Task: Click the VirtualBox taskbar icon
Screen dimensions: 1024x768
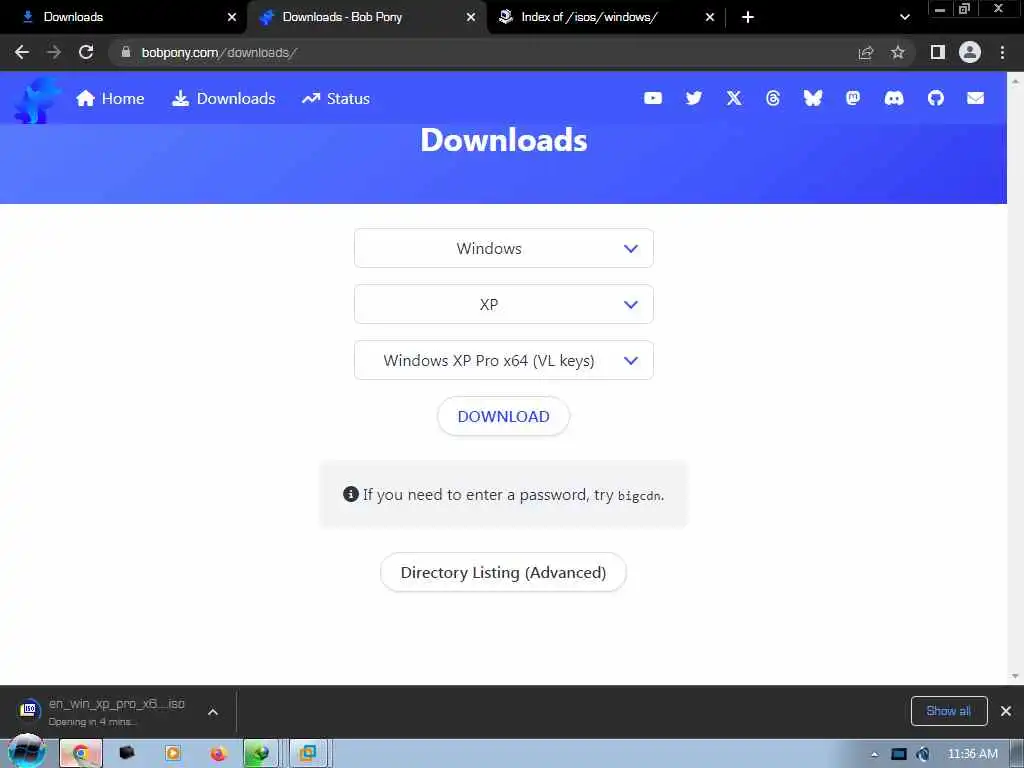Action: tap(307, 754)
